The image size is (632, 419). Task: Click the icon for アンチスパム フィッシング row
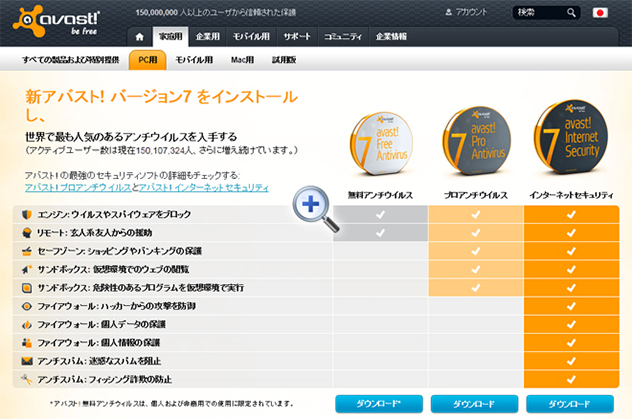click(27, 379)
